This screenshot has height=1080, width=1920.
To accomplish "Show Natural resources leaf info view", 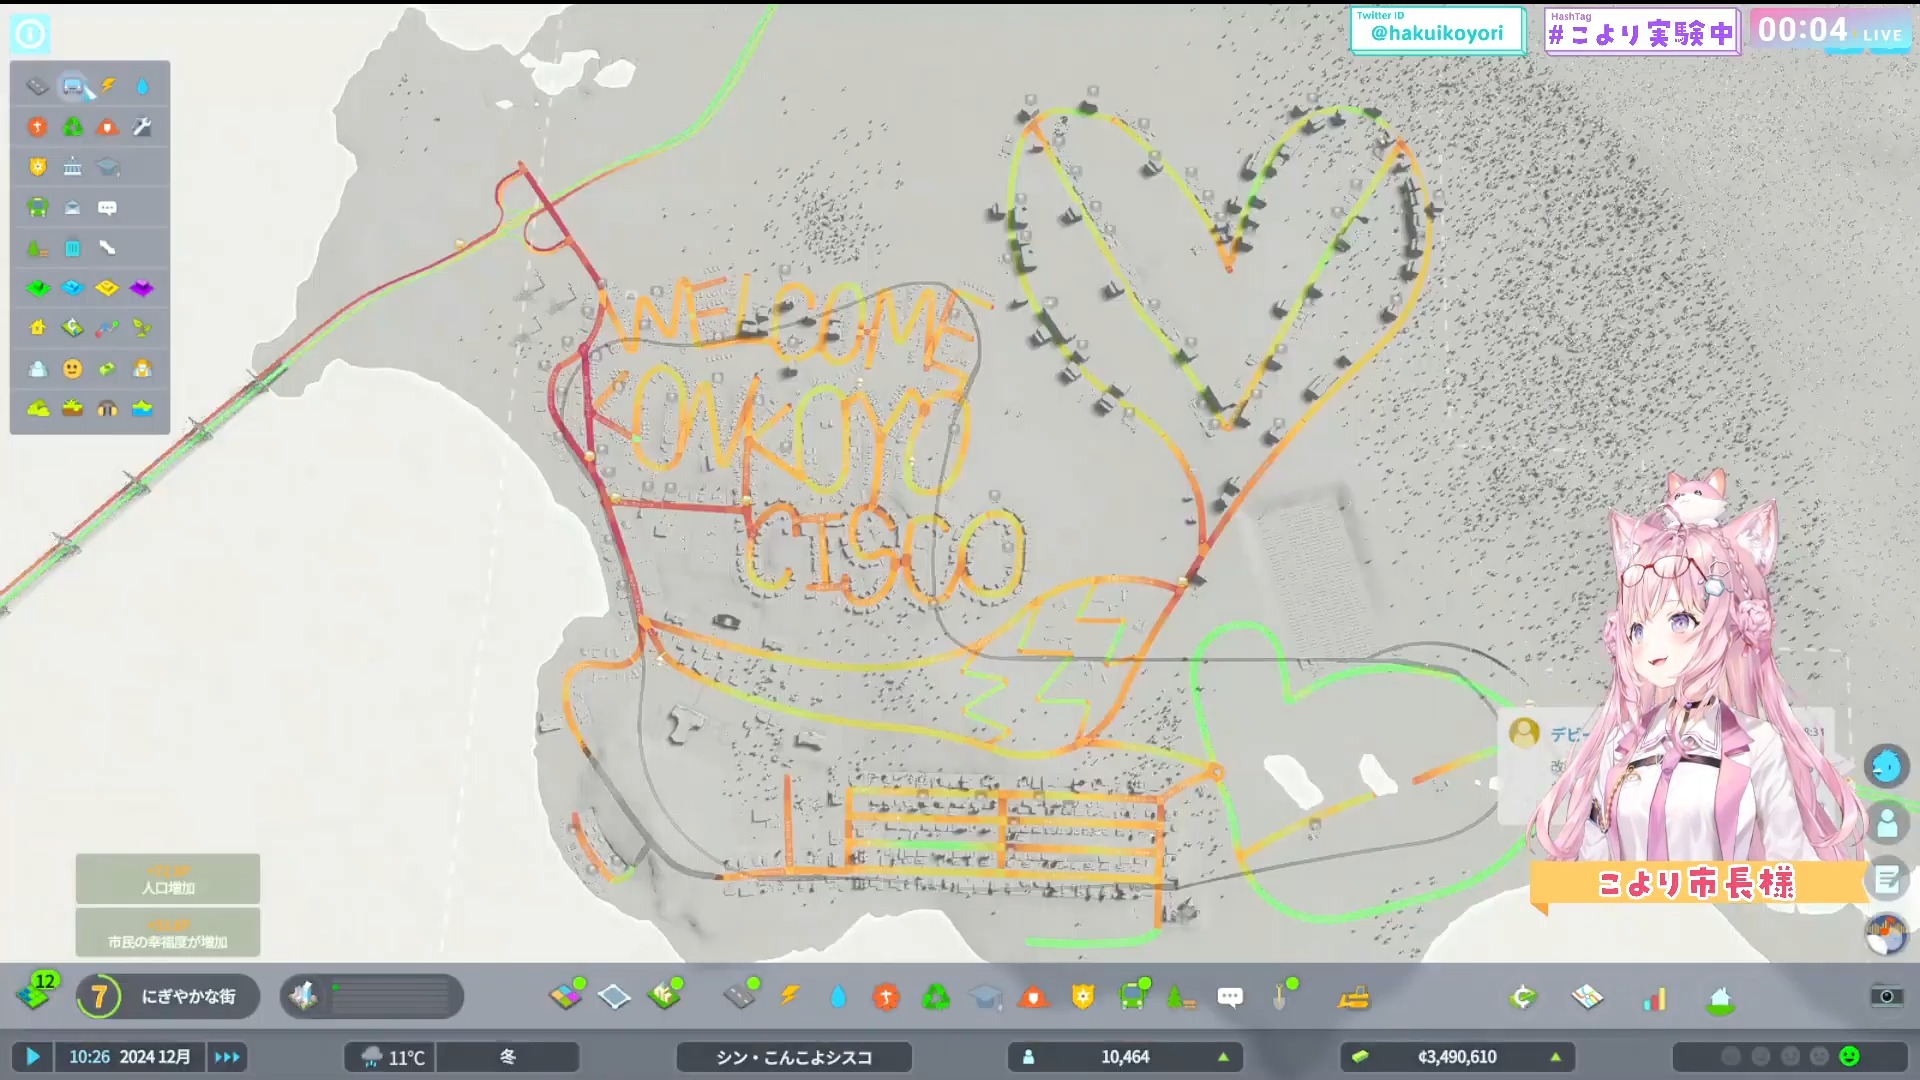I will pos(142,328).
